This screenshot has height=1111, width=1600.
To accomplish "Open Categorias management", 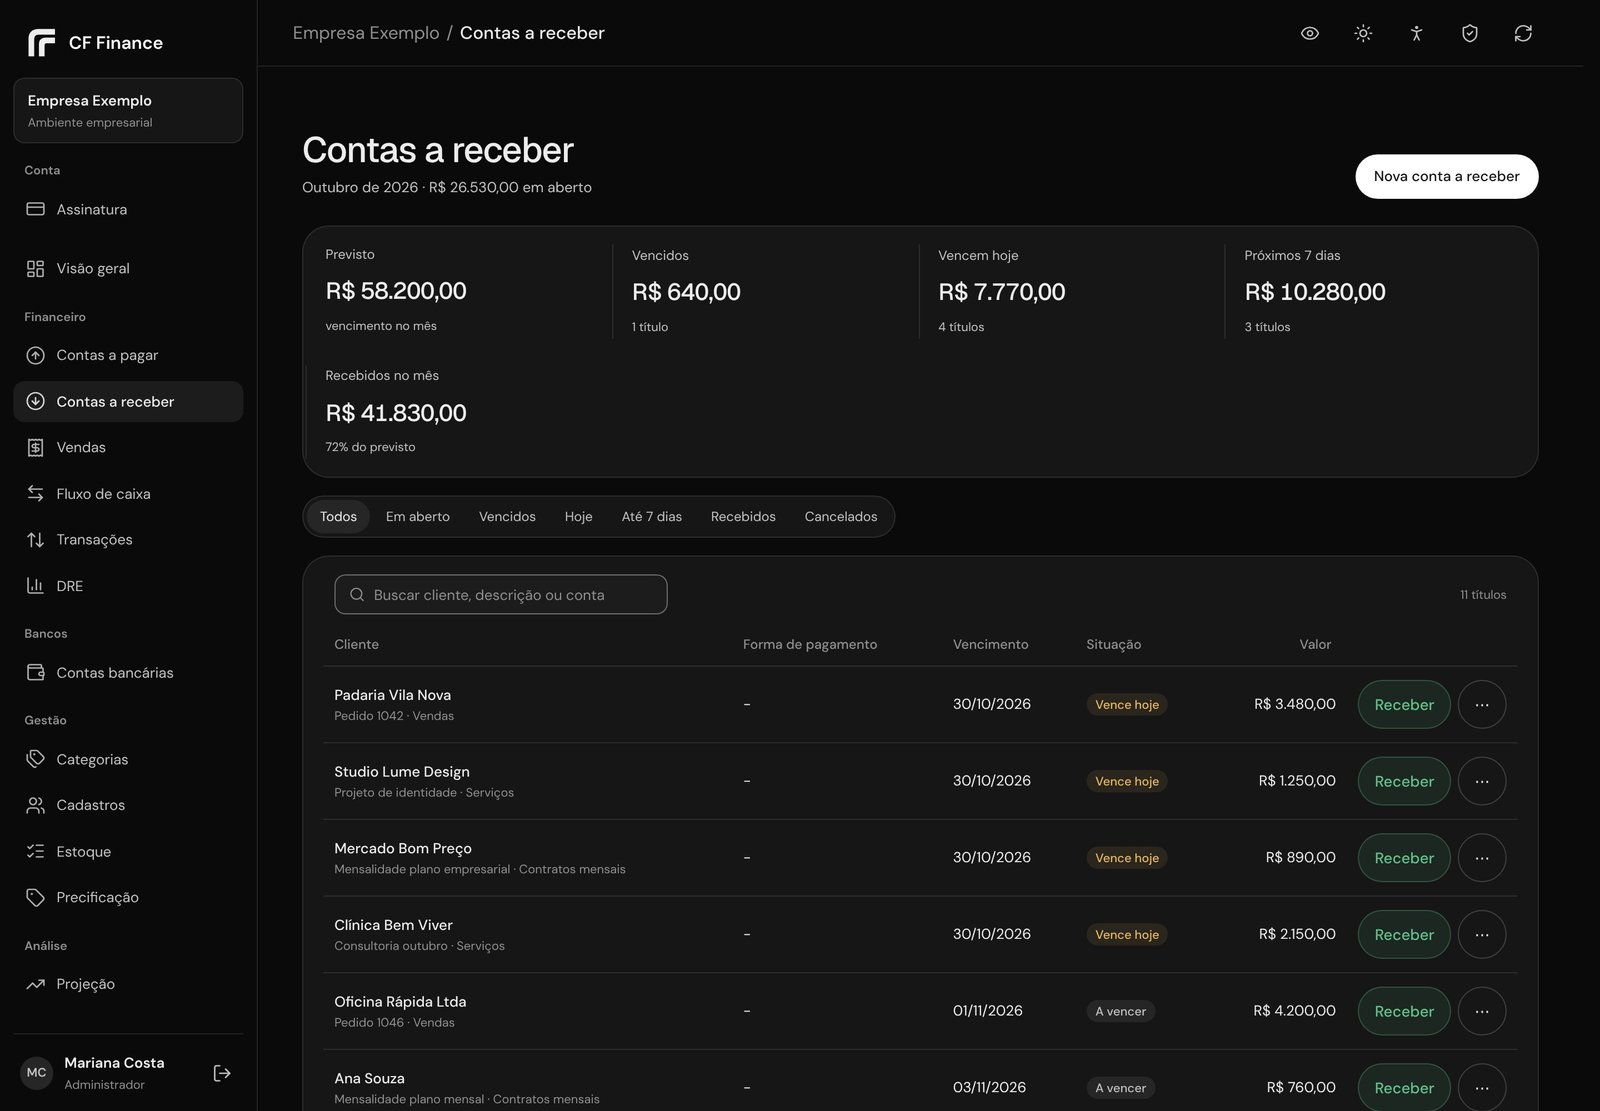I will pos(128,759).
